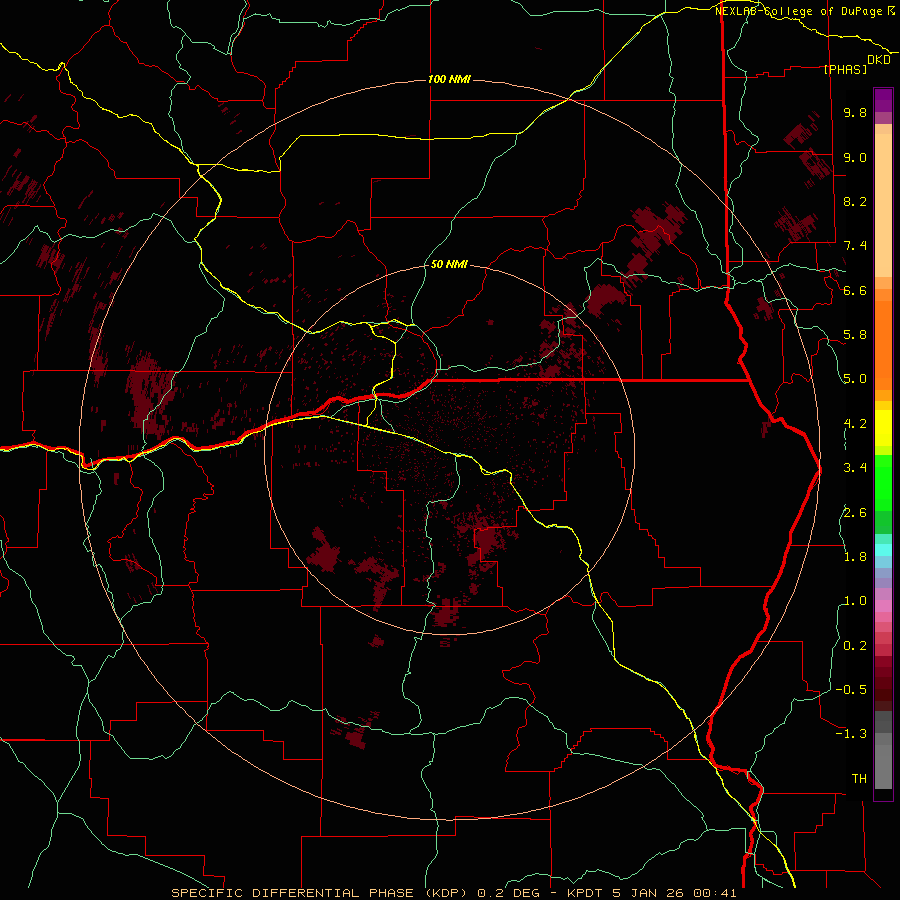The image size is (900, 900).
Task: Click the 9.0 value on the color scale
Action: (855, 157)
